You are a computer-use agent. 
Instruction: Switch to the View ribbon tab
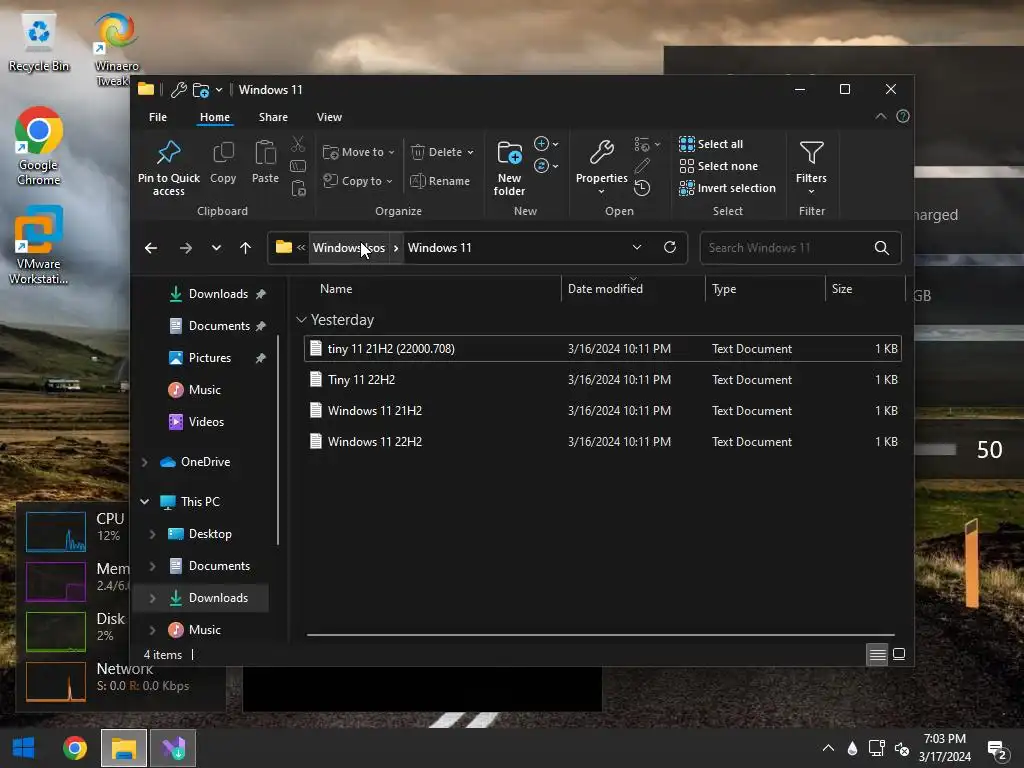pos(329,117)
